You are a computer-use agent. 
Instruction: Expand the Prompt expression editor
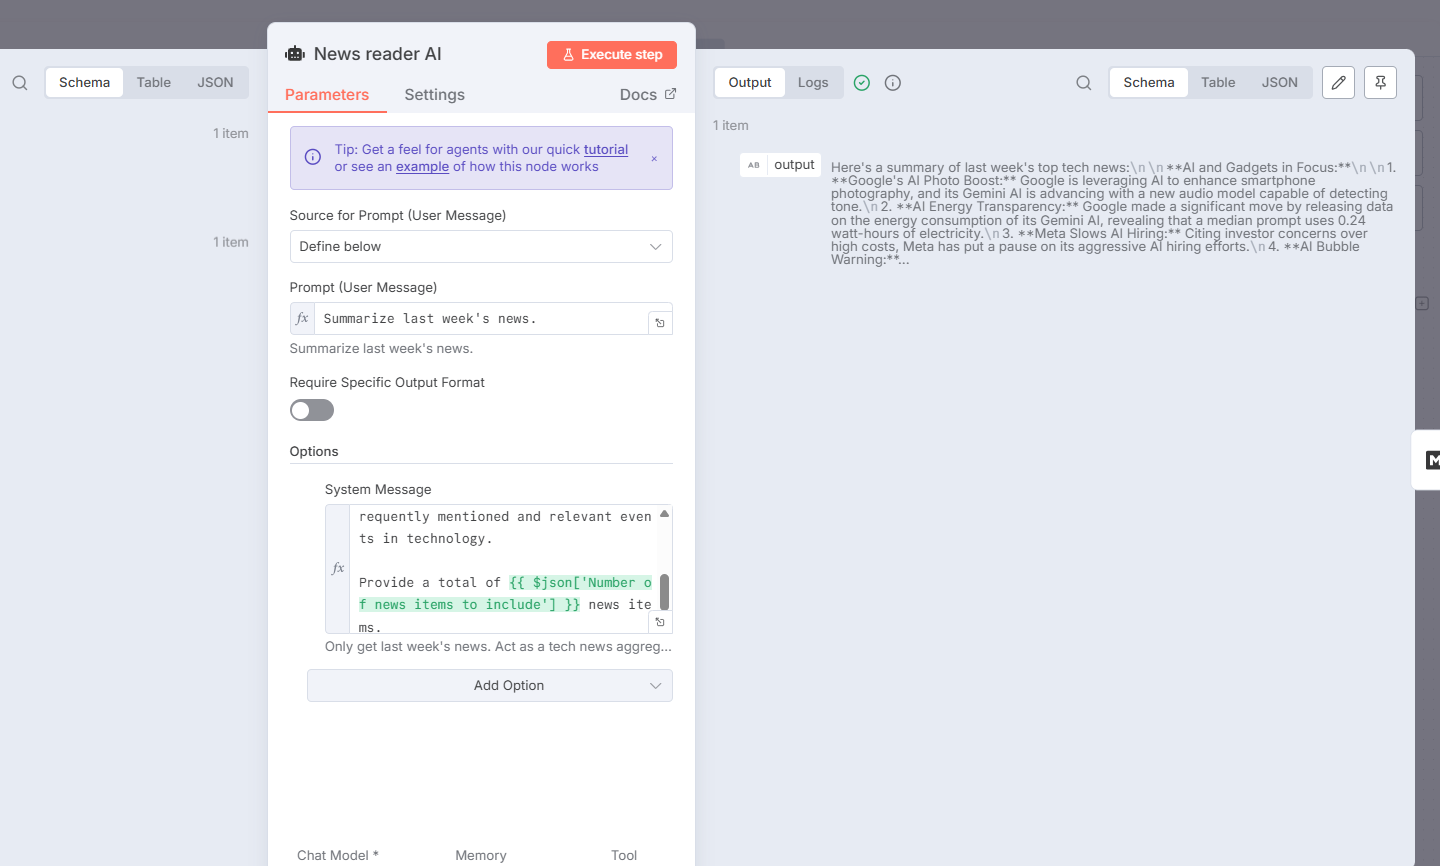pos(660,323)
